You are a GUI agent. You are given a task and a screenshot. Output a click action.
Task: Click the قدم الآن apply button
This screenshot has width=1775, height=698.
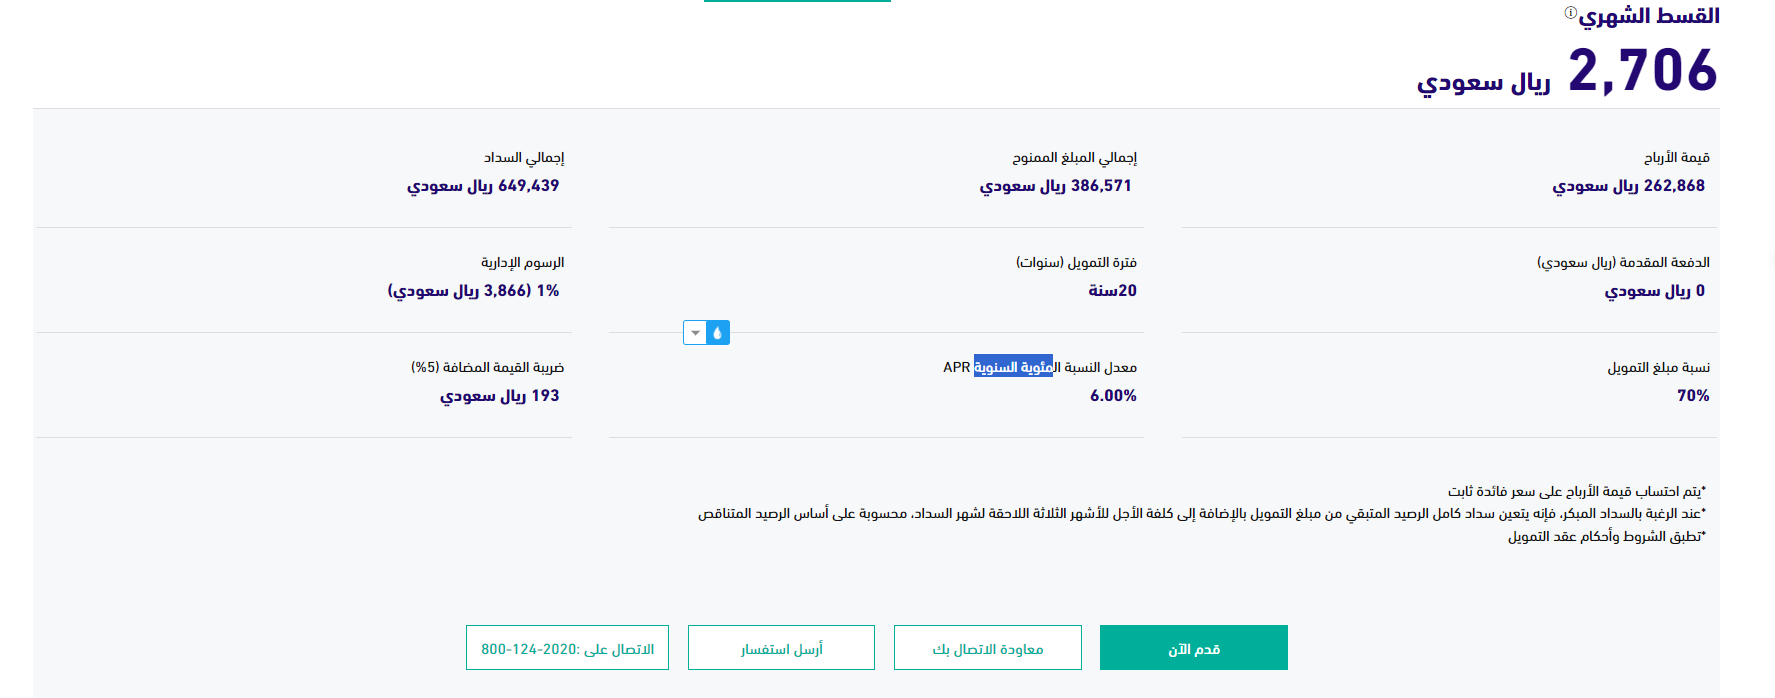click(1193, 648)
